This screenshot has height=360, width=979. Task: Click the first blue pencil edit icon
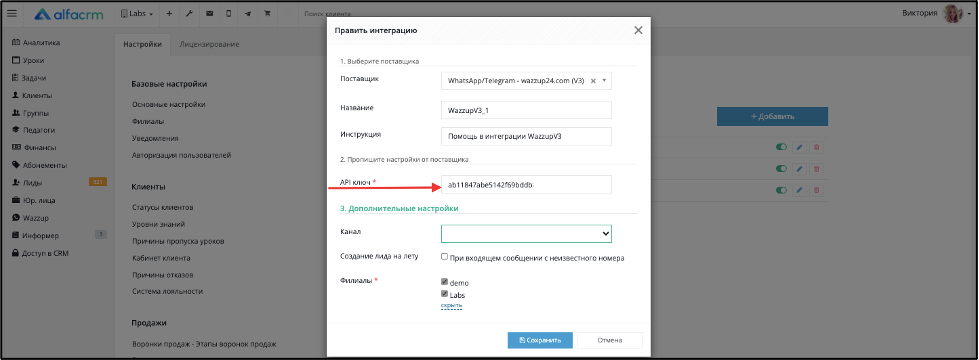799,147
